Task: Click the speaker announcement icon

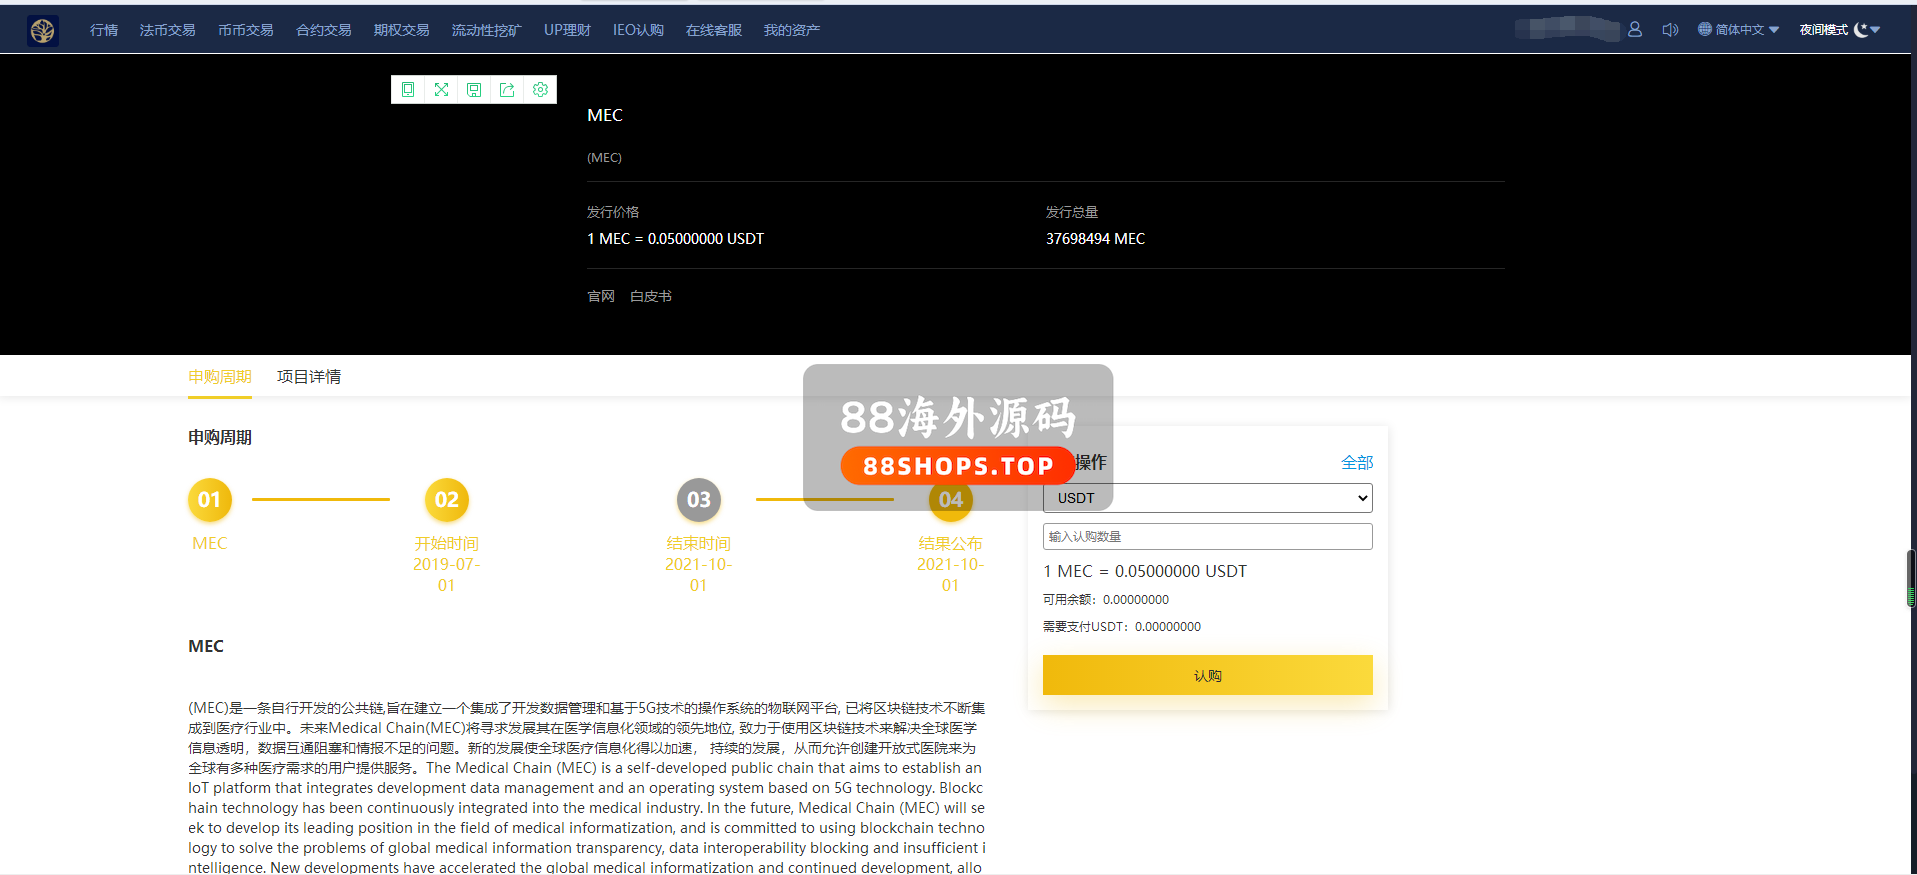Action: [x=1669, y=30]
